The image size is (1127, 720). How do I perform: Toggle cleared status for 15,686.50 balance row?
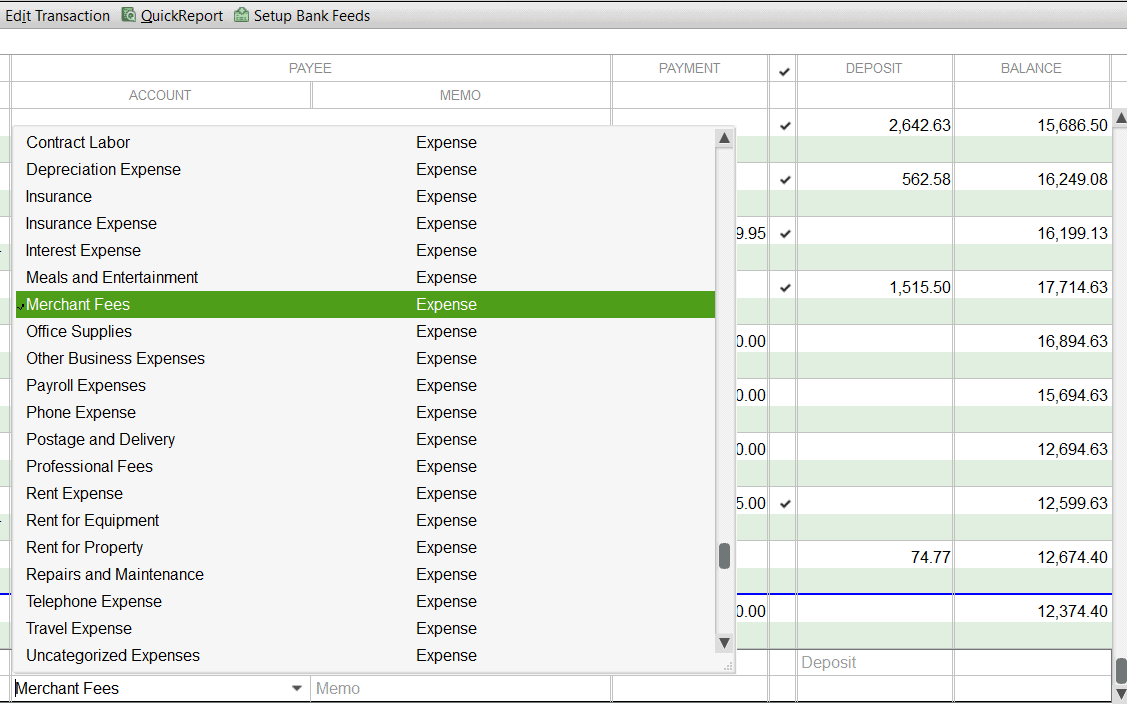pyautogui.click(x=785, y=126)
